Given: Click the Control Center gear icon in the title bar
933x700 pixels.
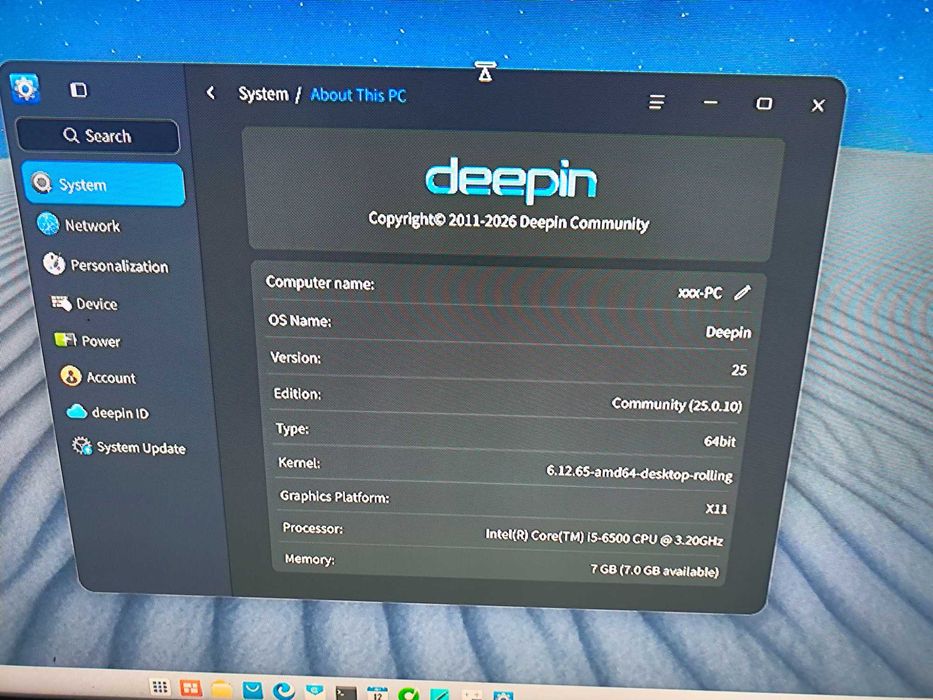Looking at the screenshot, I should (25, 88).
